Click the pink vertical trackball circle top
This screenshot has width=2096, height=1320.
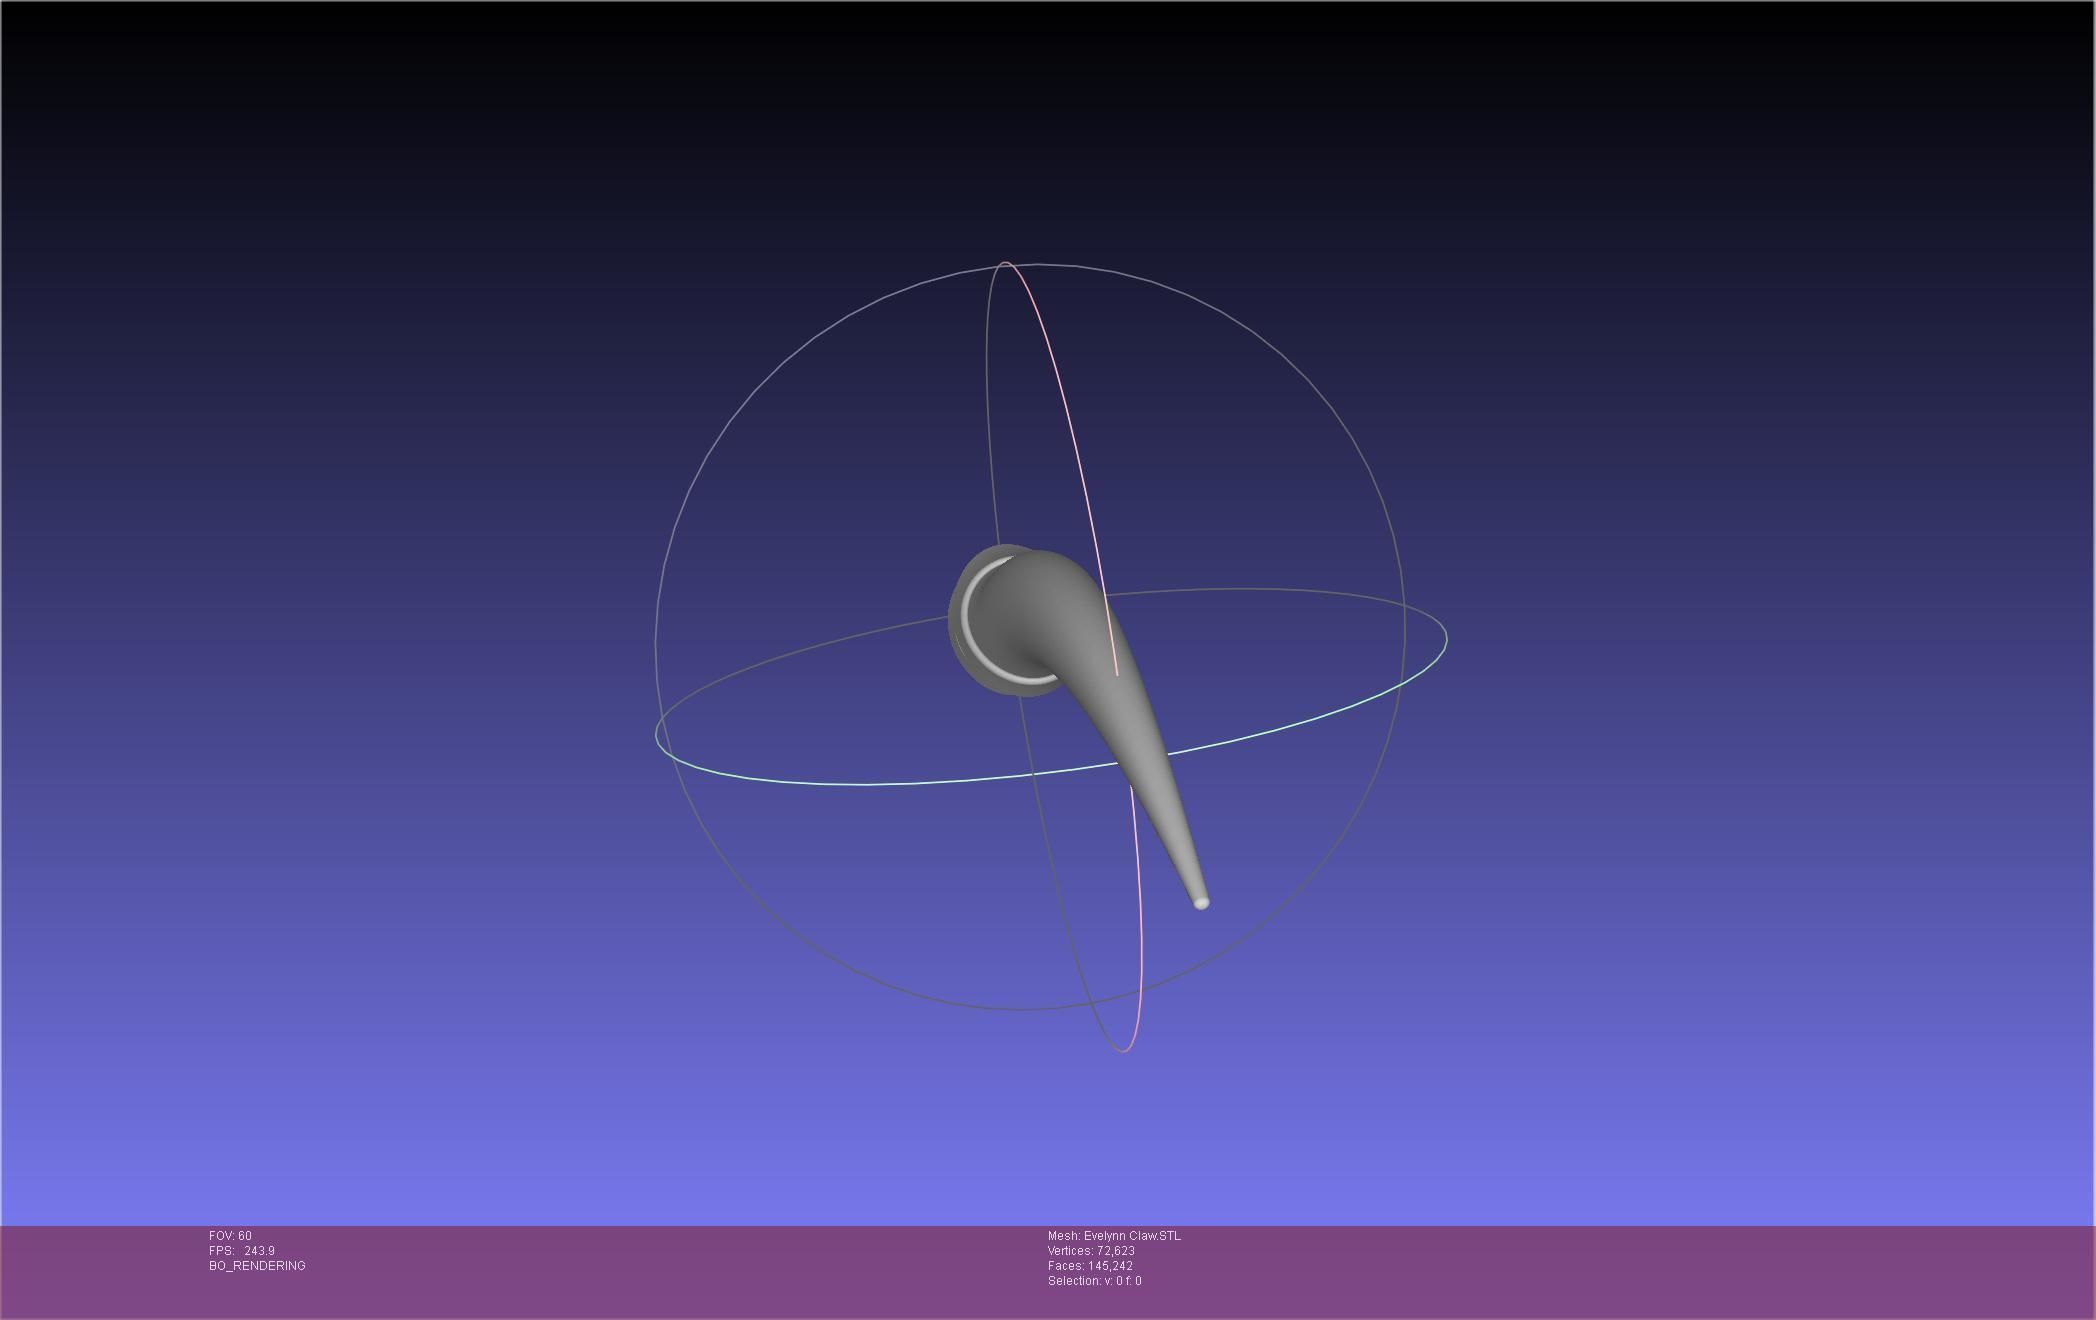(1007, 263)
